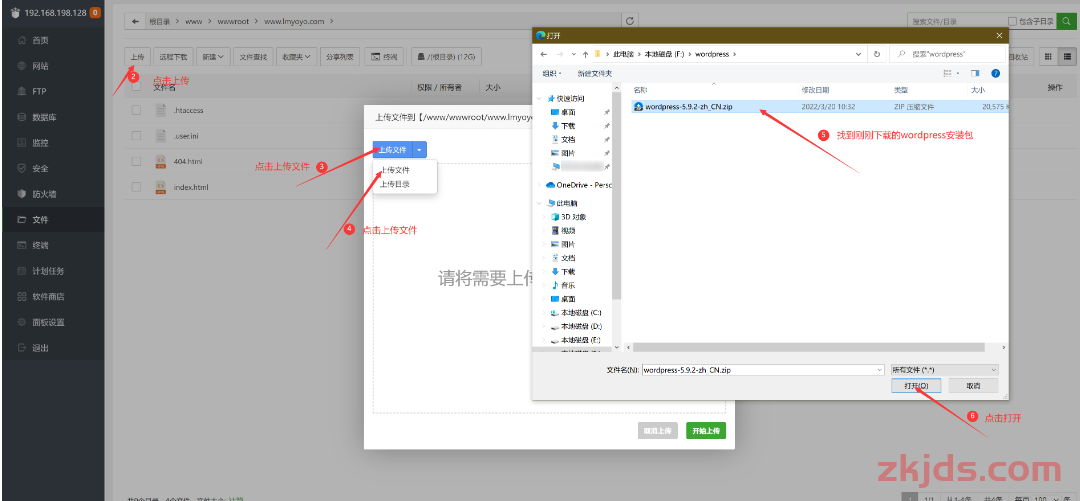Switch to list view in file panel

pos(1068,57)
